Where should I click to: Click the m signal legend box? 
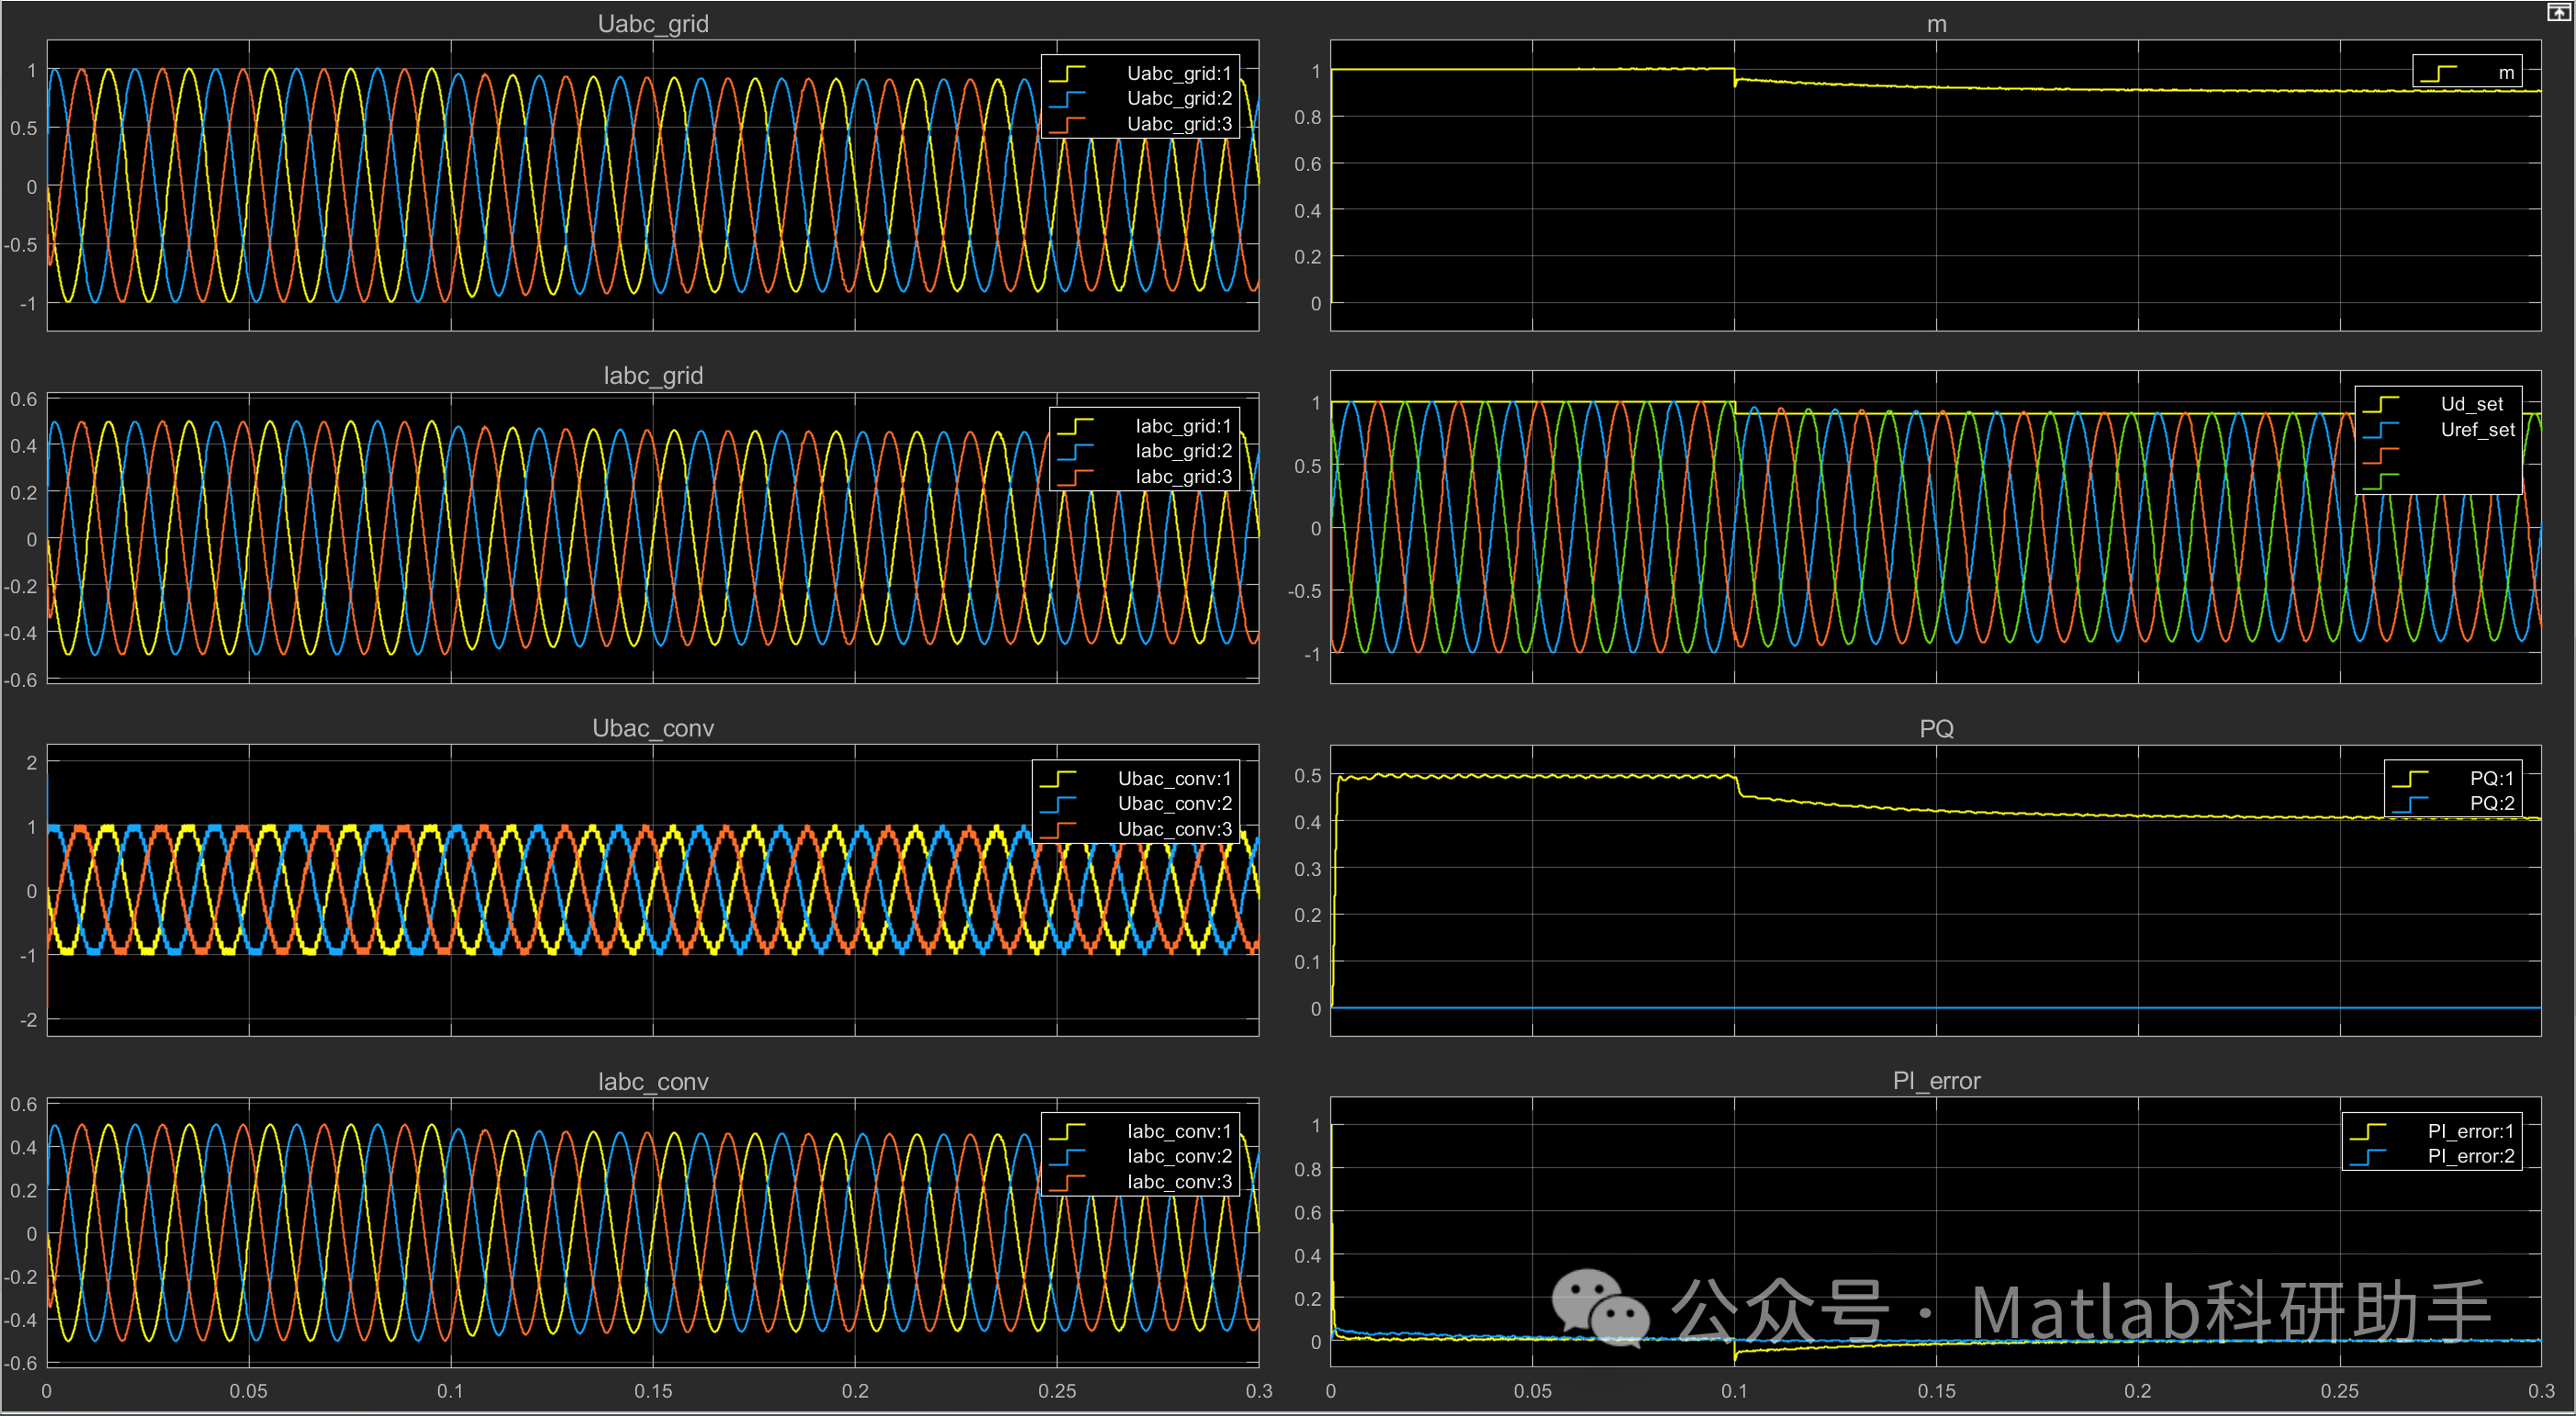click(2466, 71)
